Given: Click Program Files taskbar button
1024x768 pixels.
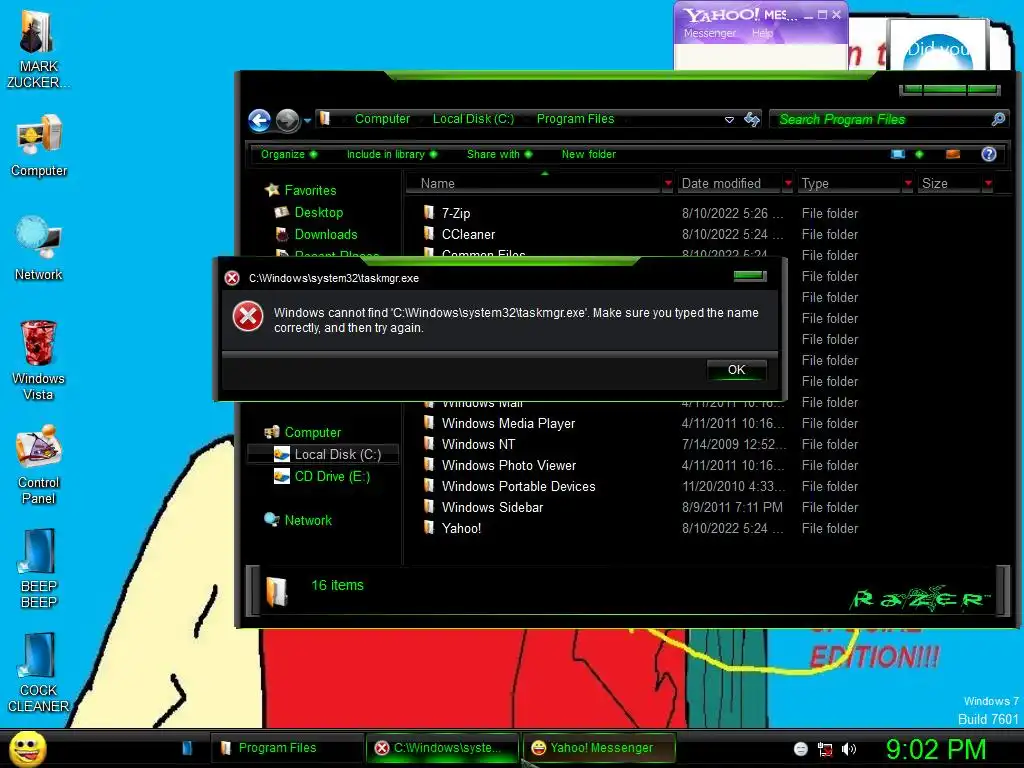Looking at the screenshot, I should [287, 748].
